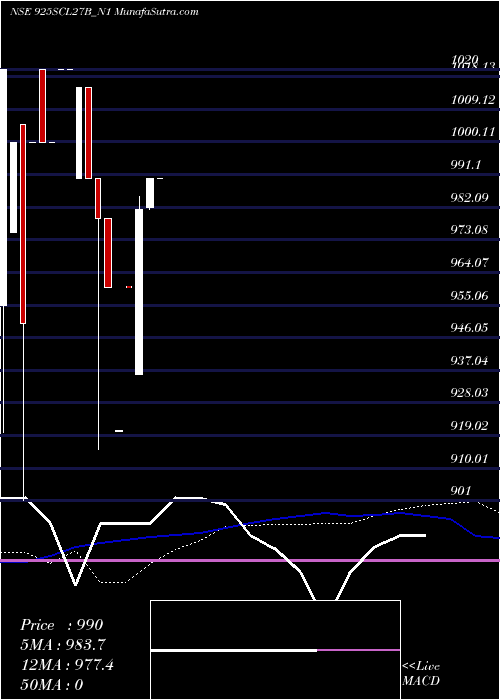Select the 955.06 price axis label
Image resolution: width=500 pixels, height=700 pixels.
click(472, 296)
